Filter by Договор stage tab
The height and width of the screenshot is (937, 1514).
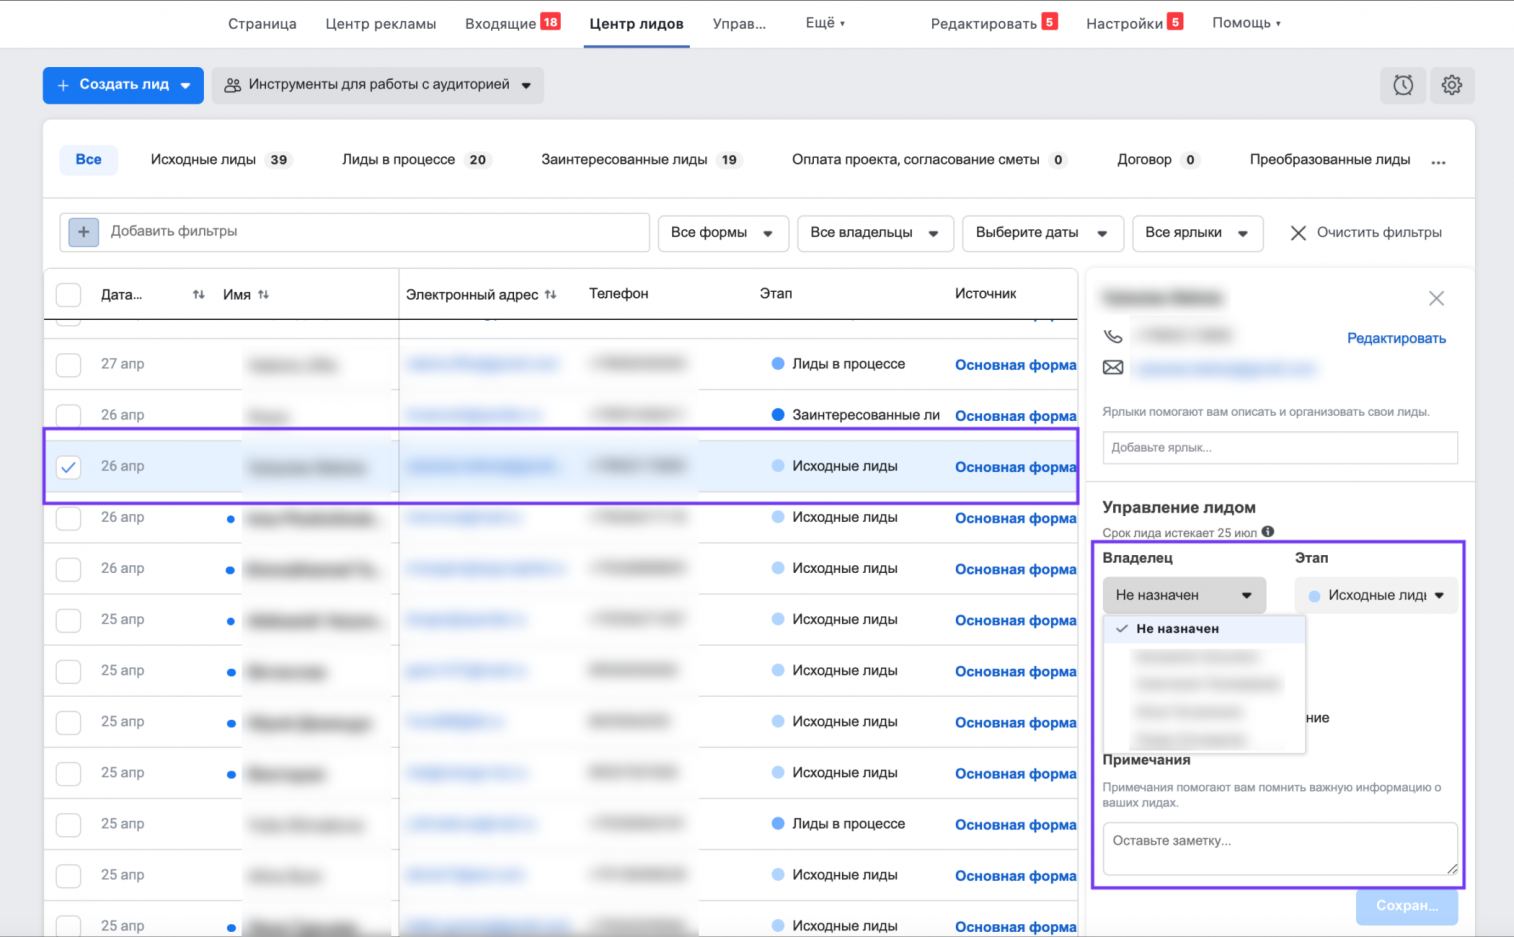click(1158, 159)
